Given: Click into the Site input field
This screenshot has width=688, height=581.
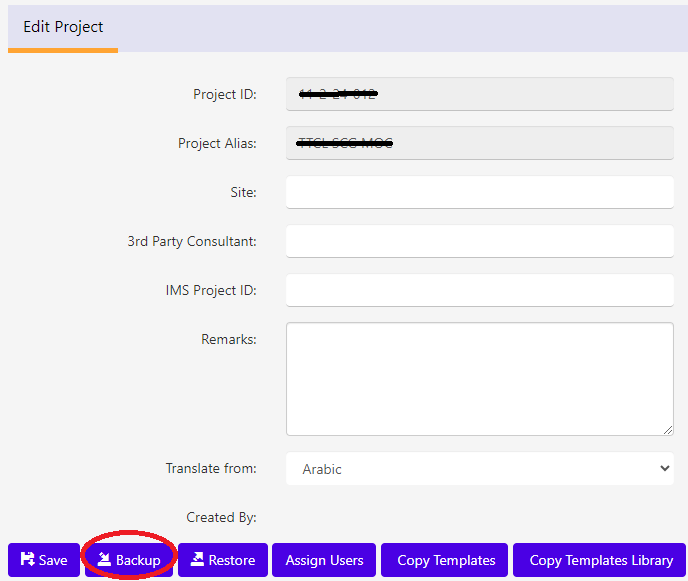Looking at the screenshot, I should [x=479, y=192].
